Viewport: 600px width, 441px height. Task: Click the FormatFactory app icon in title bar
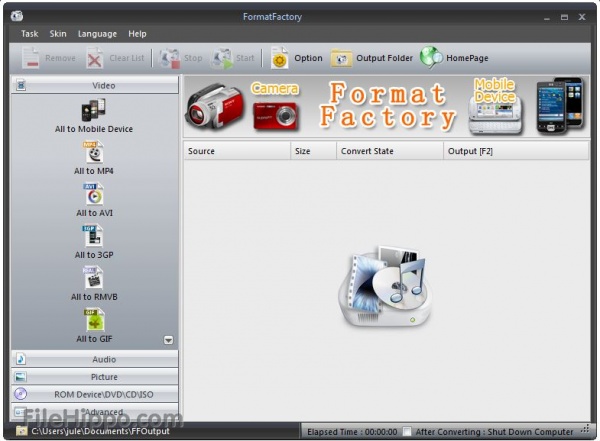[17, 16]
